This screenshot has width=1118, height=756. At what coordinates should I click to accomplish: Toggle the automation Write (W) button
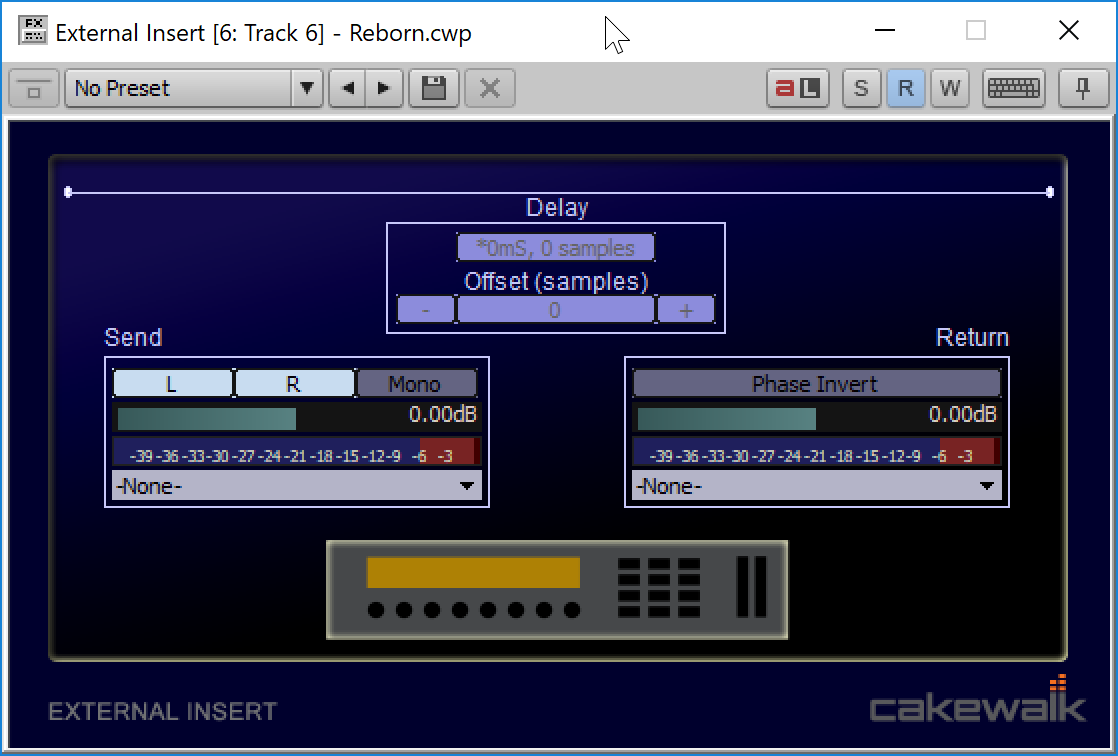coord(949,88)
